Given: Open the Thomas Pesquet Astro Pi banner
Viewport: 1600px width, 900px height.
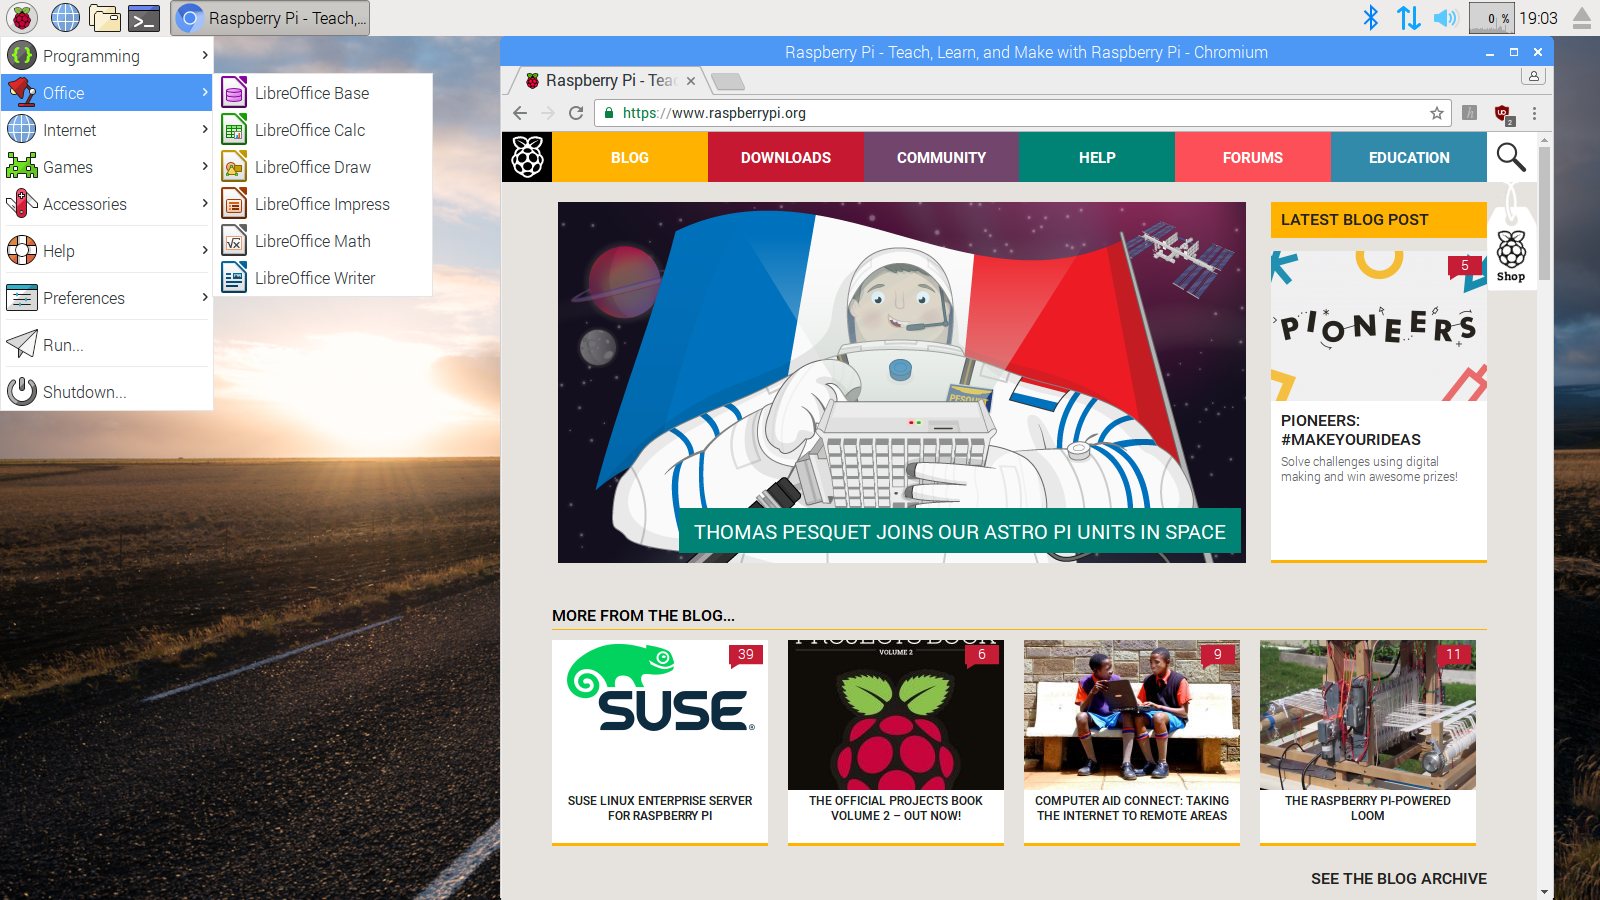Looking at the screenshot, I should [902, 382].
